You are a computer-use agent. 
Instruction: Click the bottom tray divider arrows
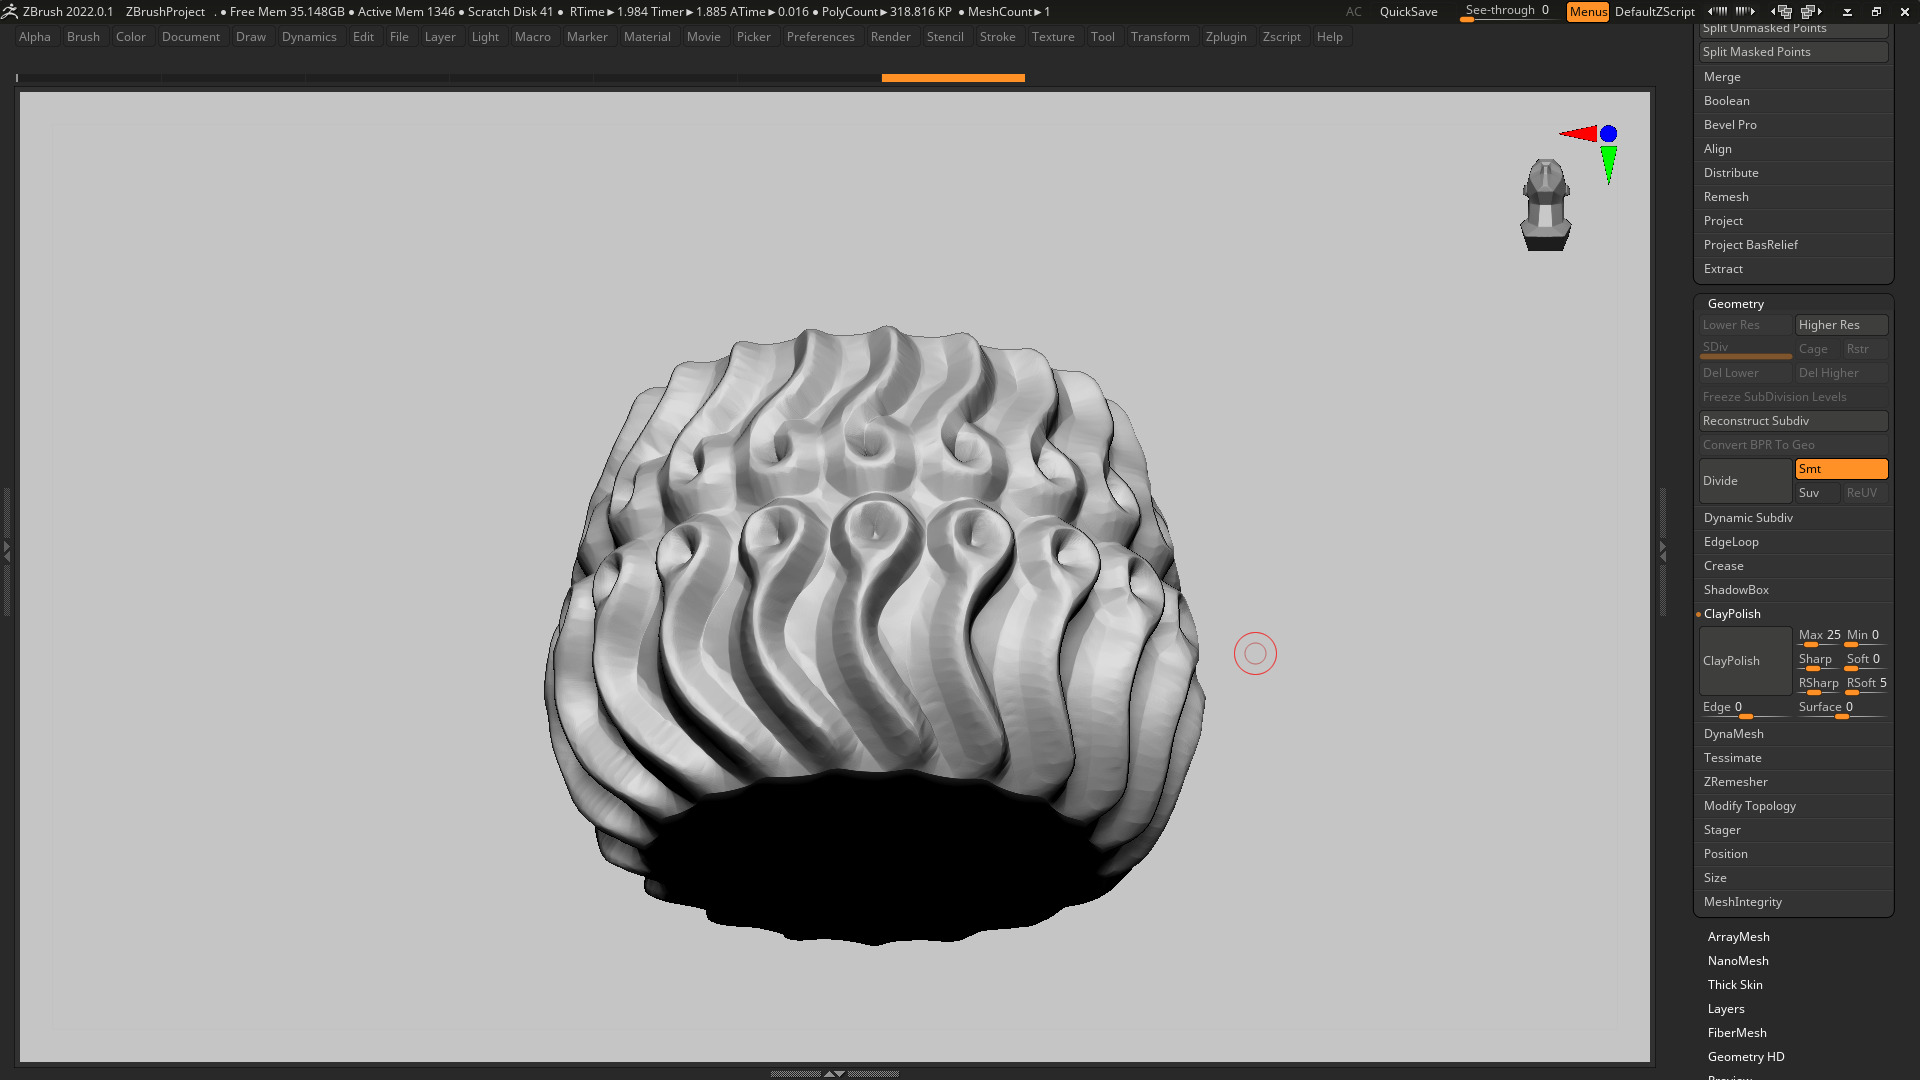834,1073
